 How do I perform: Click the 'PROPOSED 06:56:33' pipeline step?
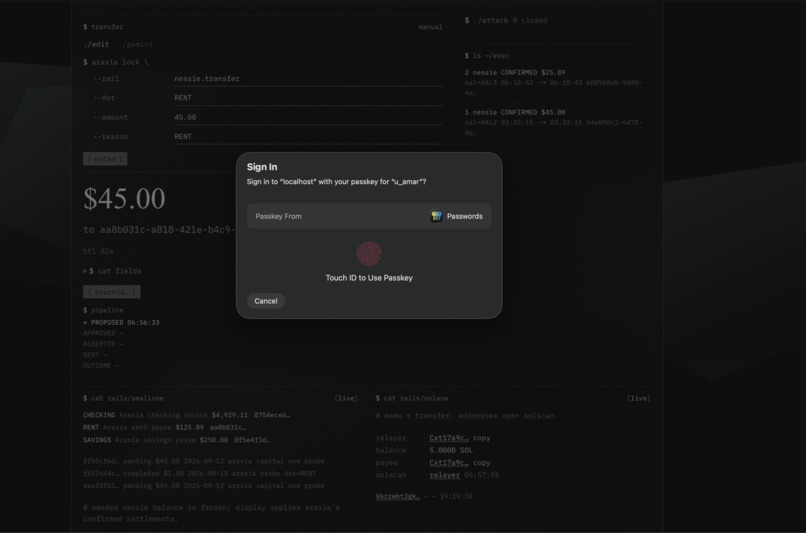(121, 322)
